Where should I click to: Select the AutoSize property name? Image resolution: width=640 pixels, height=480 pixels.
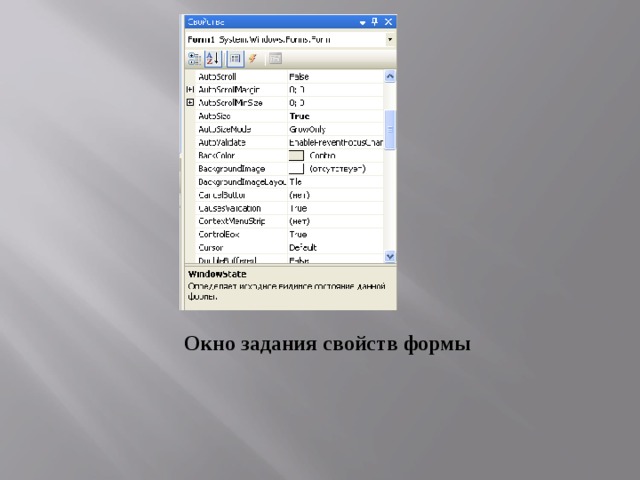[214, 116]
